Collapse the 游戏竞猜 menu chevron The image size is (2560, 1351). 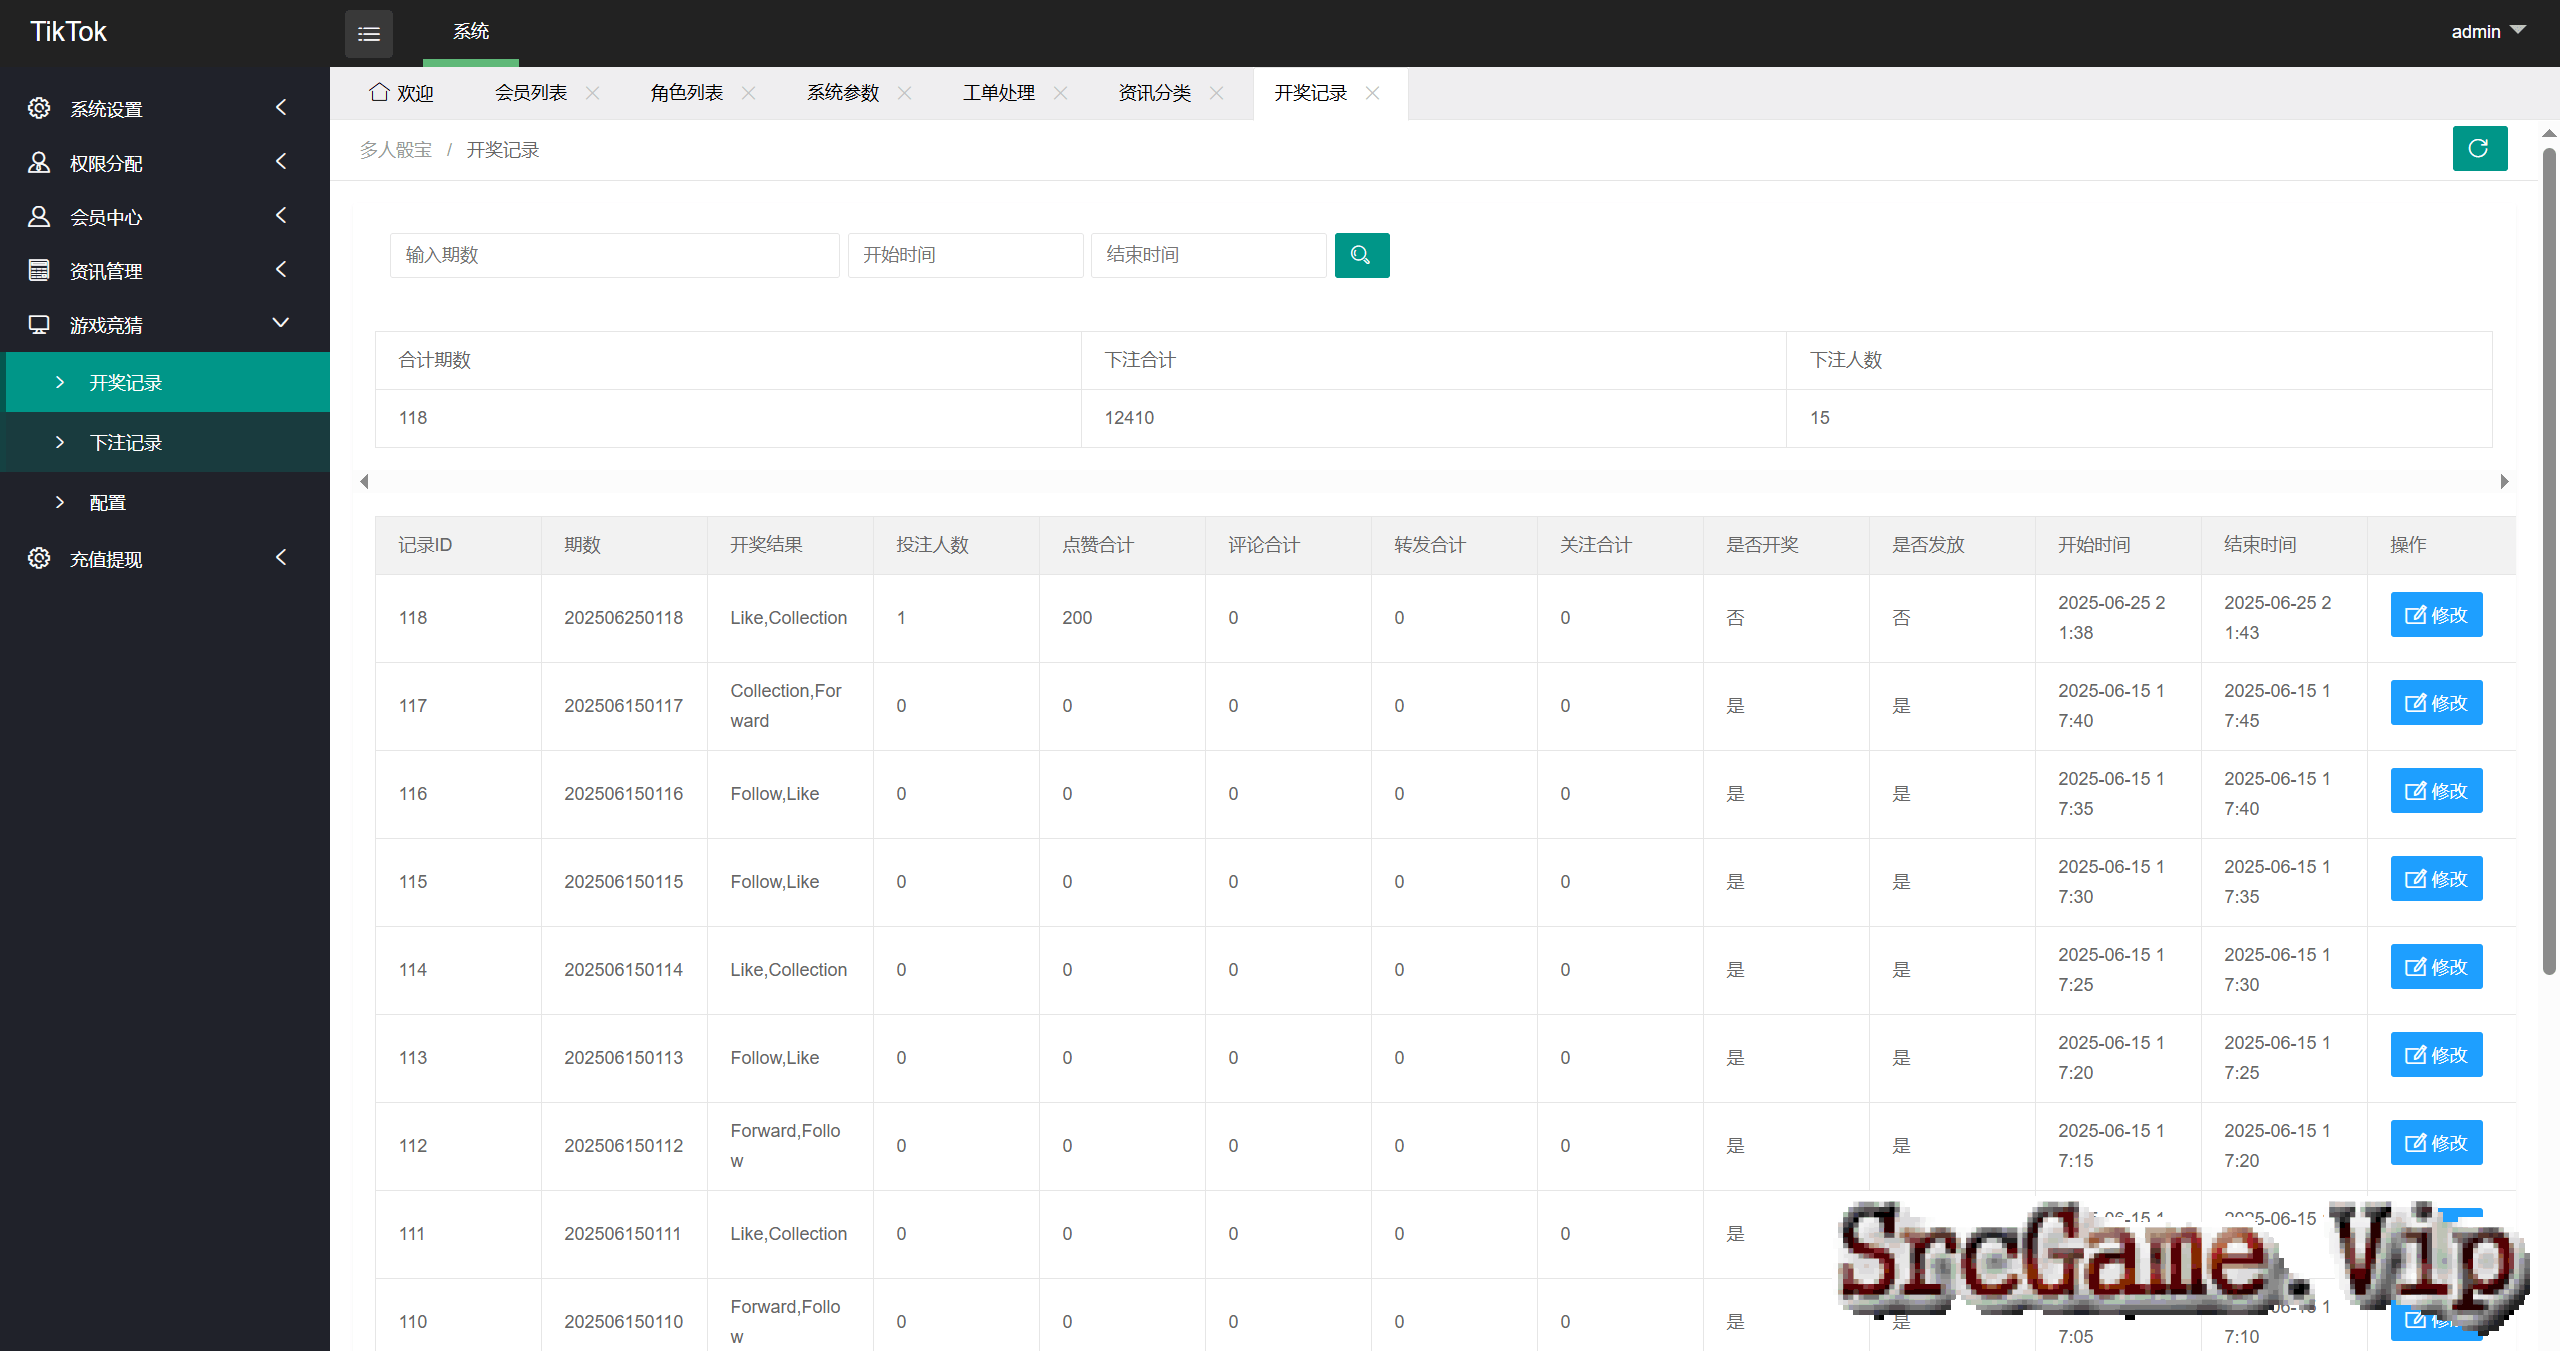[x=281, y=323]
